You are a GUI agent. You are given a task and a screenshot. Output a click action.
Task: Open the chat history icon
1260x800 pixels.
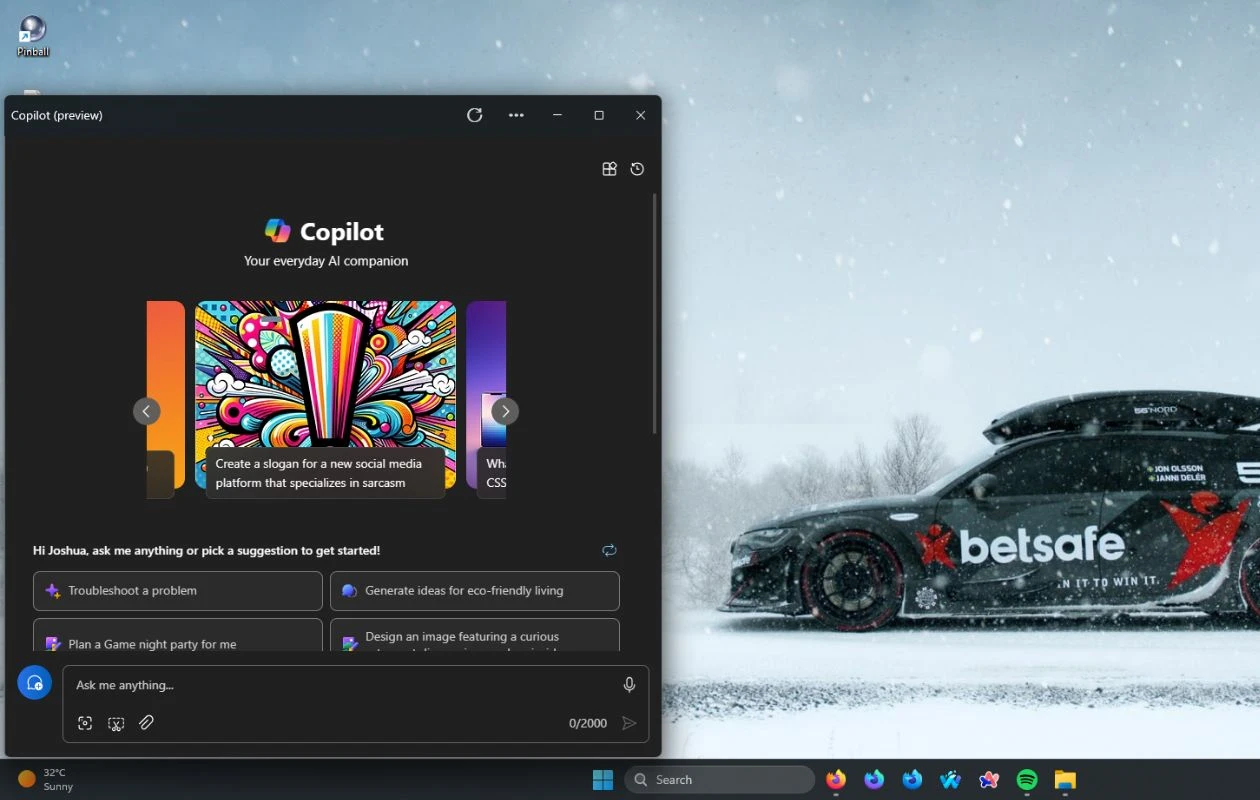(x=637, y=169)
